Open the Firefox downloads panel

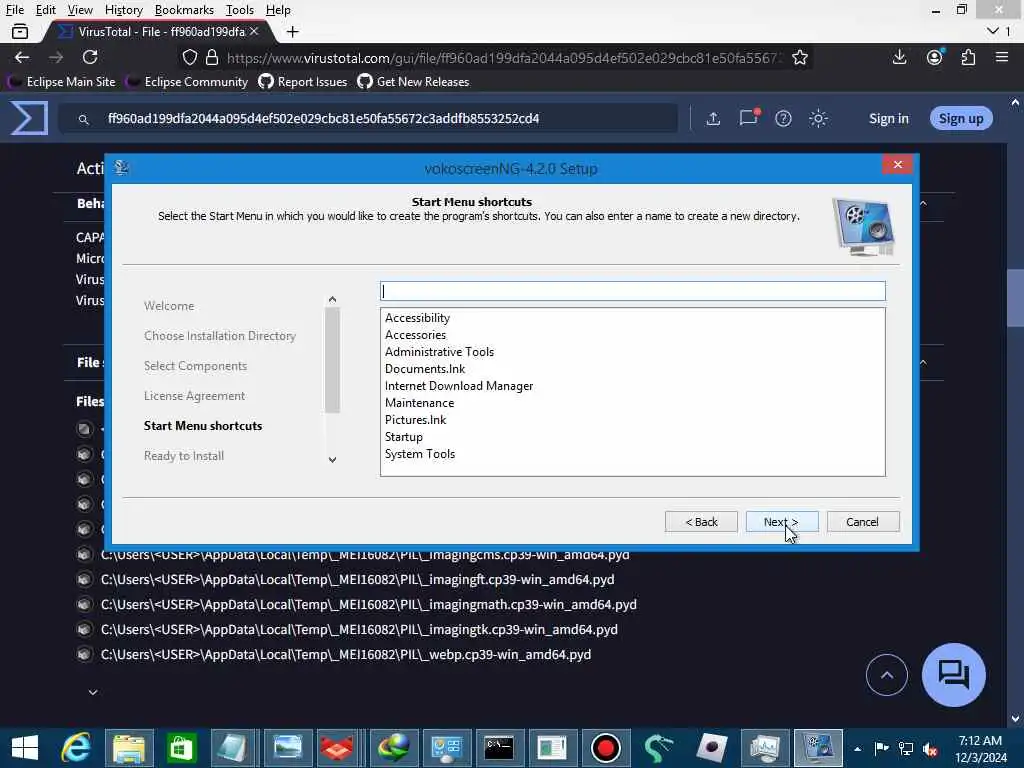tap(899, 57)
